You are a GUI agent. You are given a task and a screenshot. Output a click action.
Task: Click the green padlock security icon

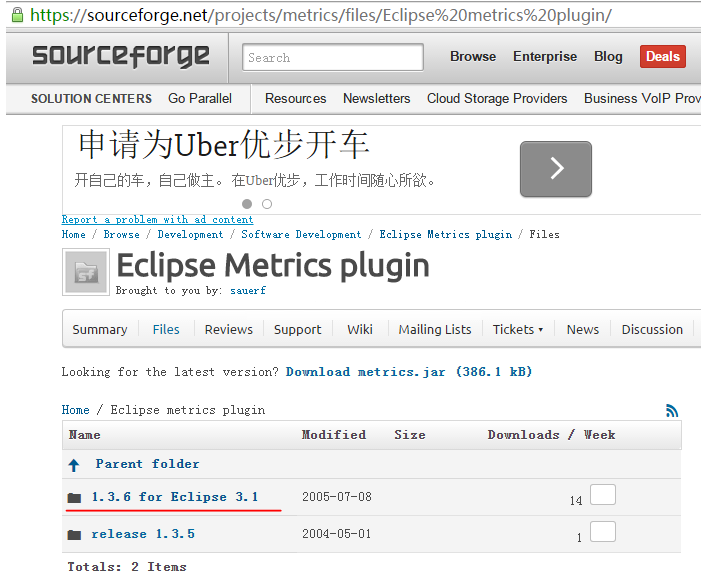(x=17, y=15)
